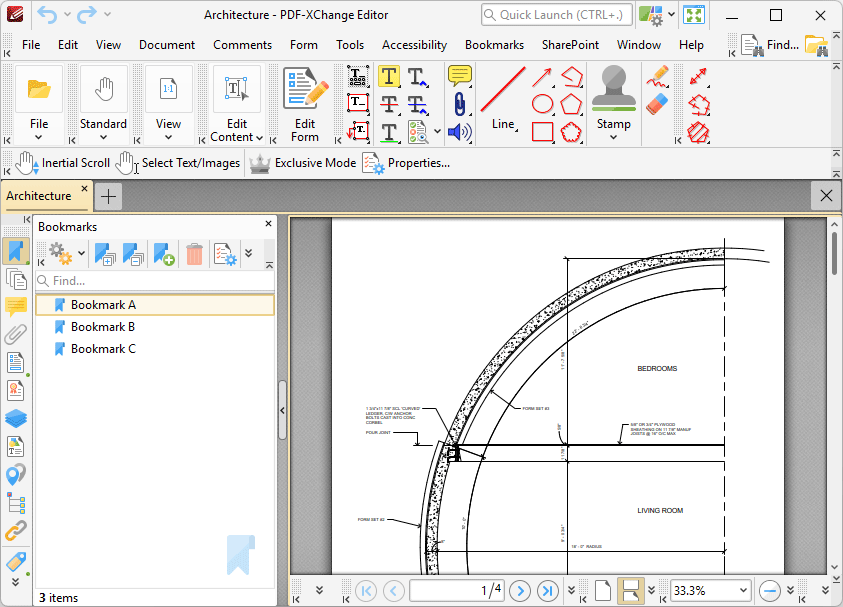Open the Comments menu
Image resolution: width=843 pixels, height=607 pixels.
point(242,45)
